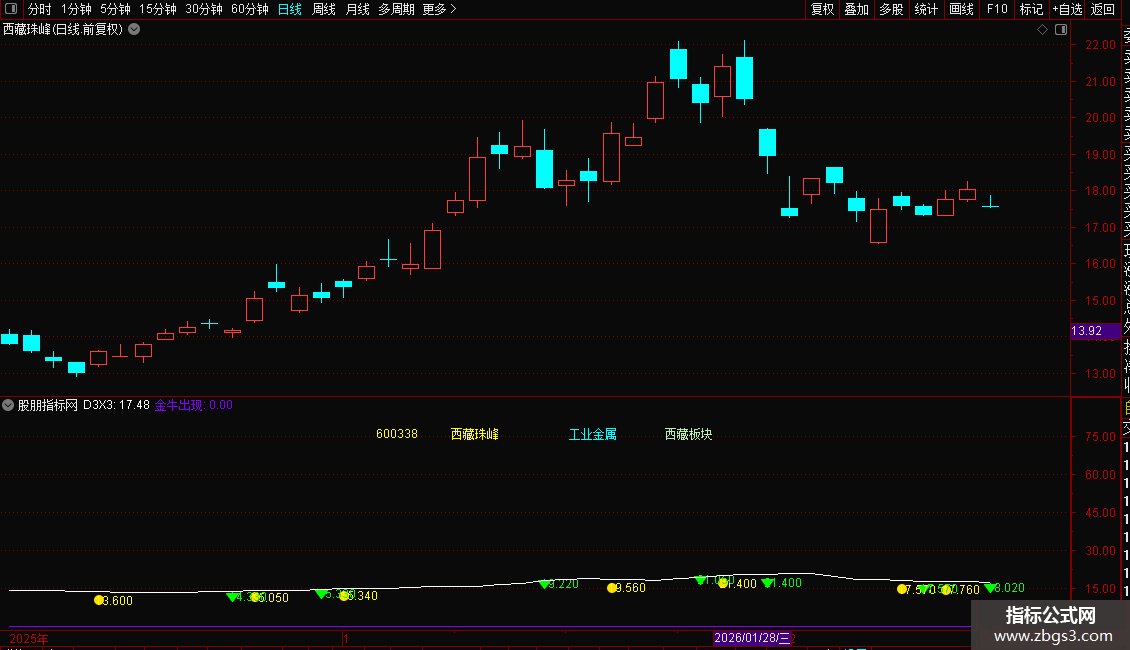Select the 60分钟 period tab
This screenshot has height=650, width=1130.
pyautogui.click(x=249, y=9)
